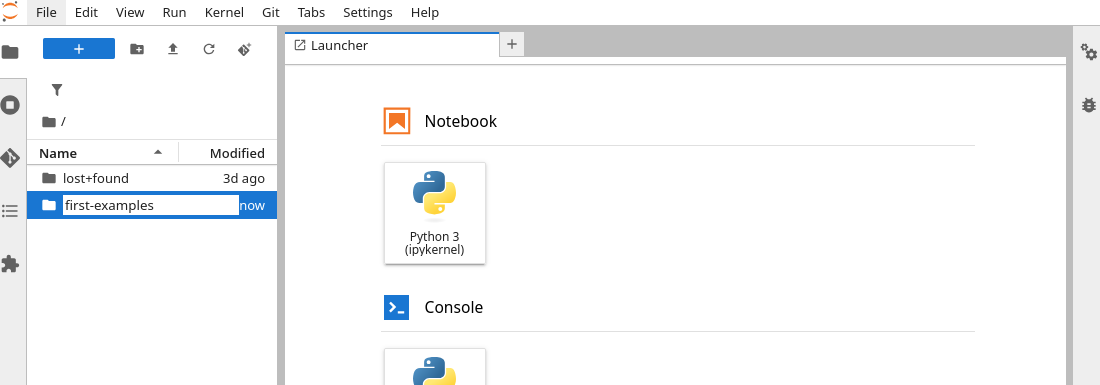Click the blue New Launcher plus button
Image resolution: width=1100 pixels, height=385 pixels.
coord(79,48)
